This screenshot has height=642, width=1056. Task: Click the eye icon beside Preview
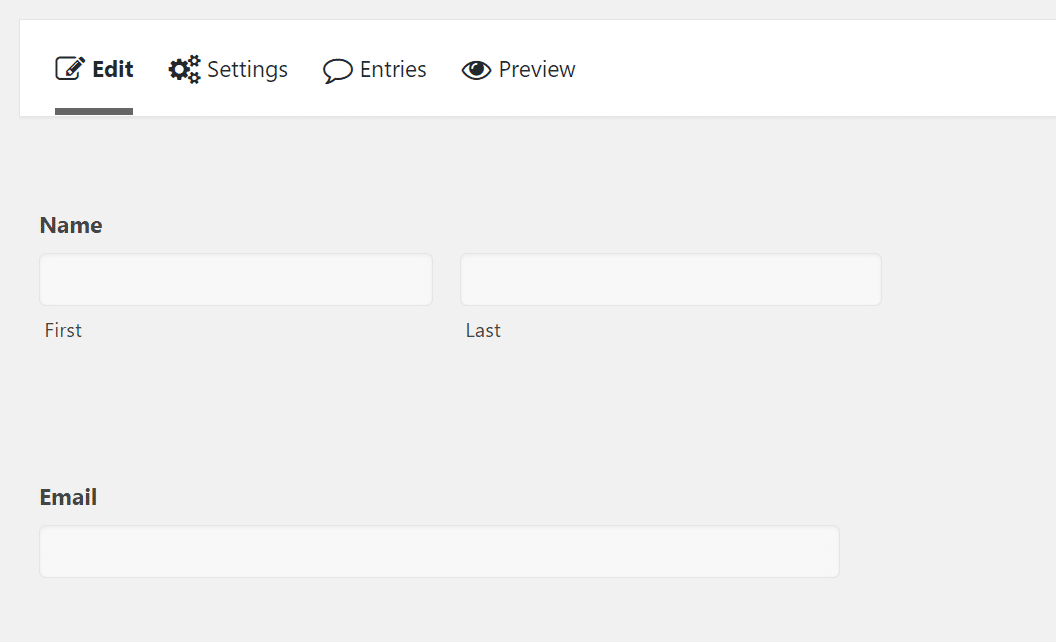click(x=477, y=70)
